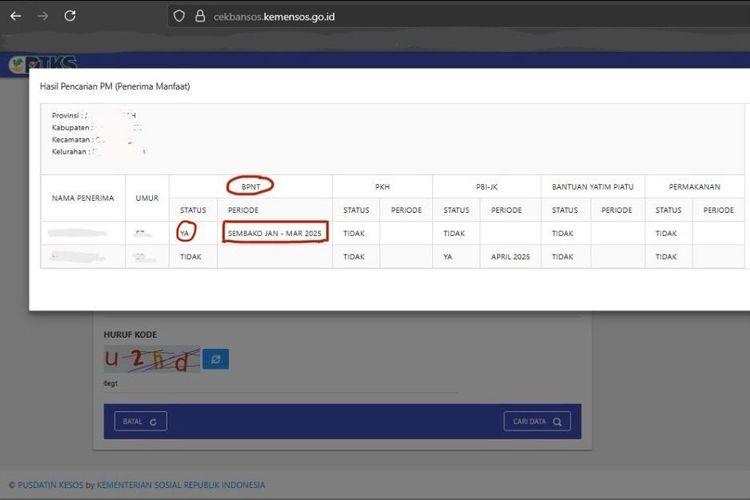
Task: Click the APRIL 2025 period cell
Action: pos(510,256)
